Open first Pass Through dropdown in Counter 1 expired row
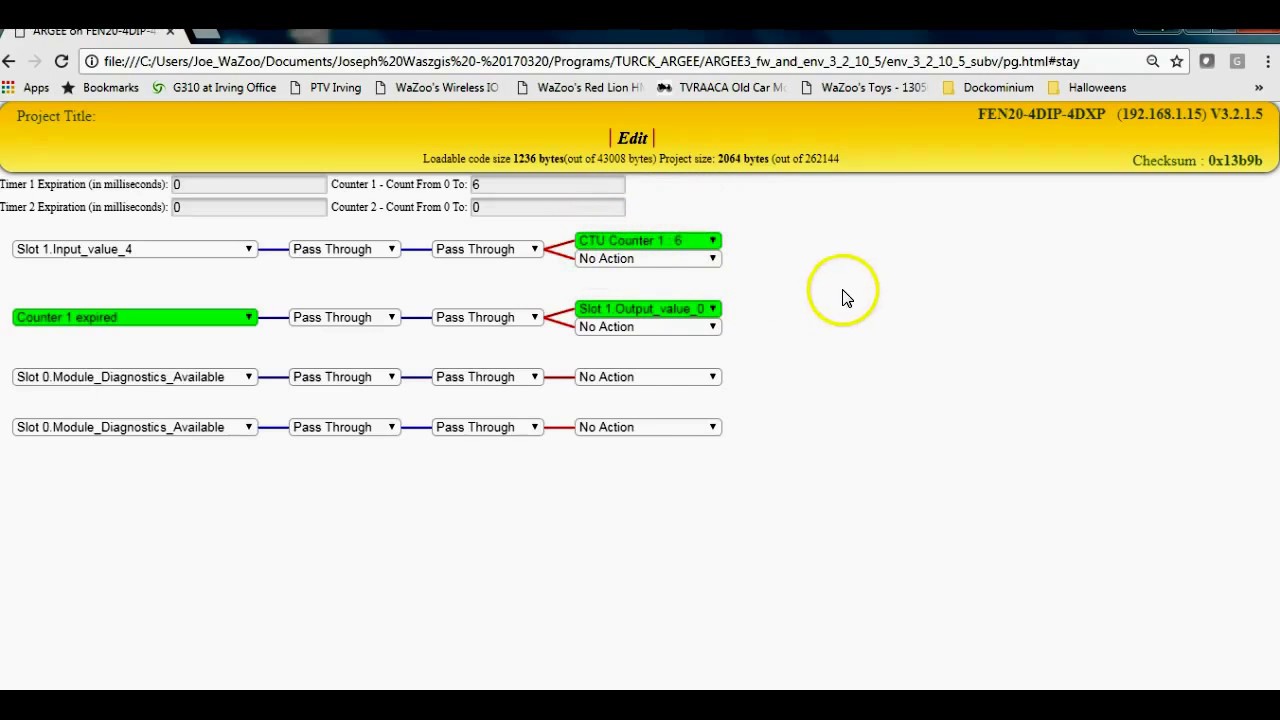 click(345, 317)
